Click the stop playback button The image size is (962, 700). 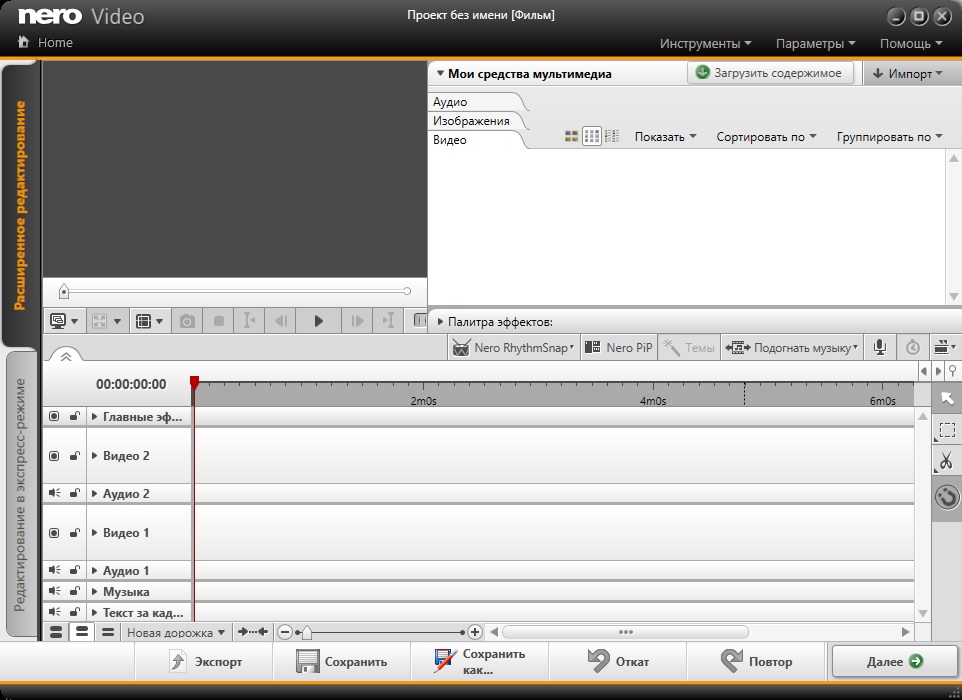pyautogui.click(x=218, y=321)
